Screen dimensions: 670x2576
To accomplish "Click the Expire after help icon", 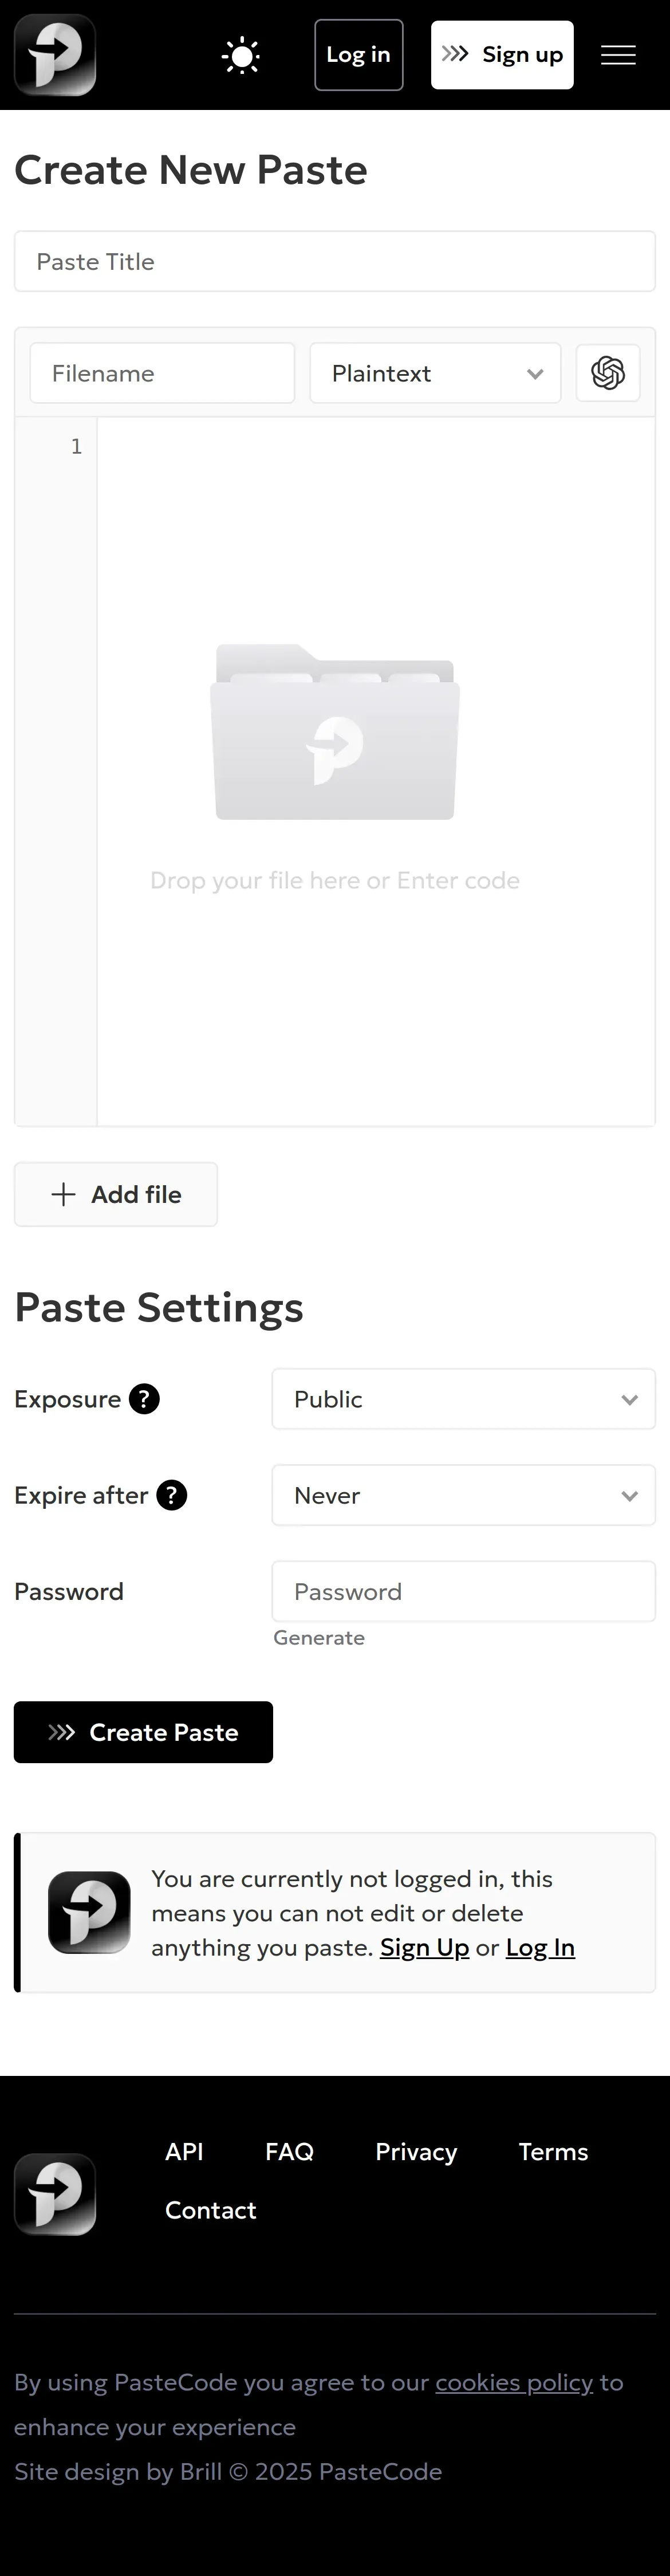I will click(x=172, y=1495).
